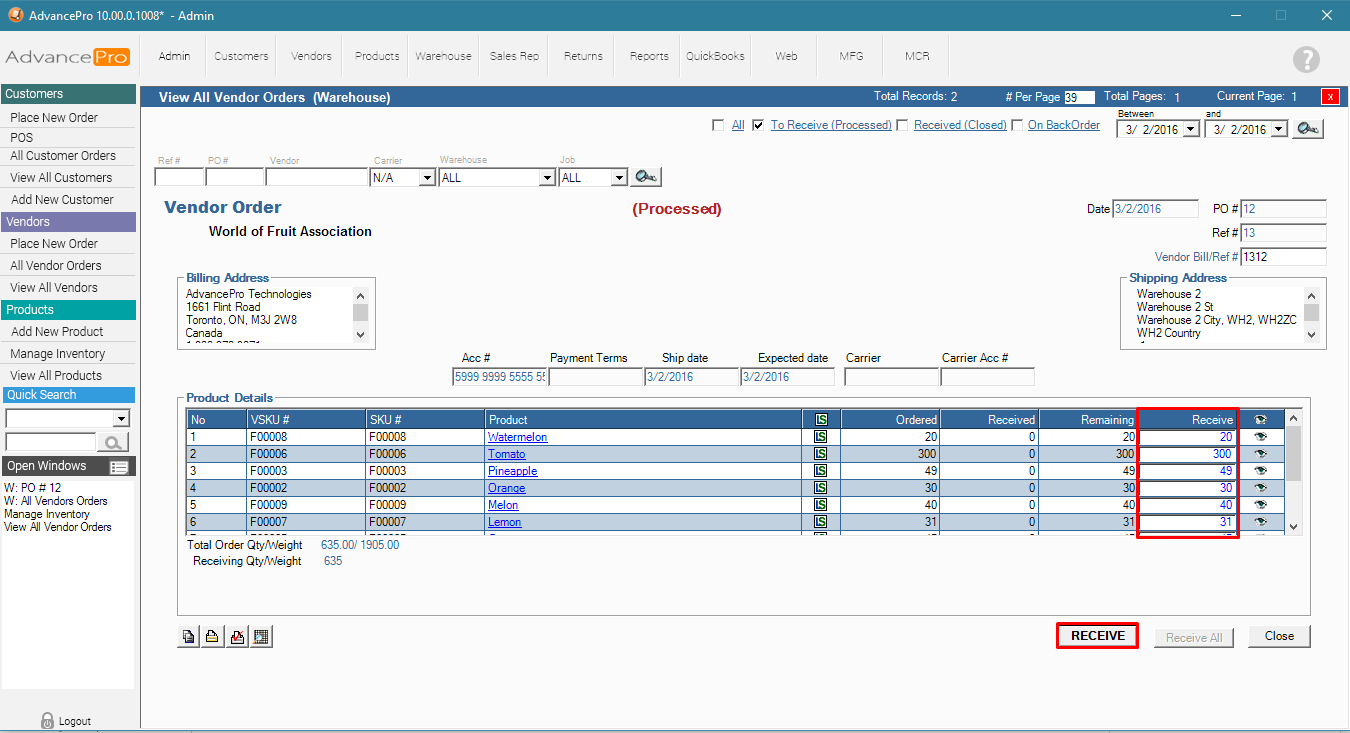Open the Carrier dropdown filter
Screen dimensions: 1350x733
click(427, 178)
